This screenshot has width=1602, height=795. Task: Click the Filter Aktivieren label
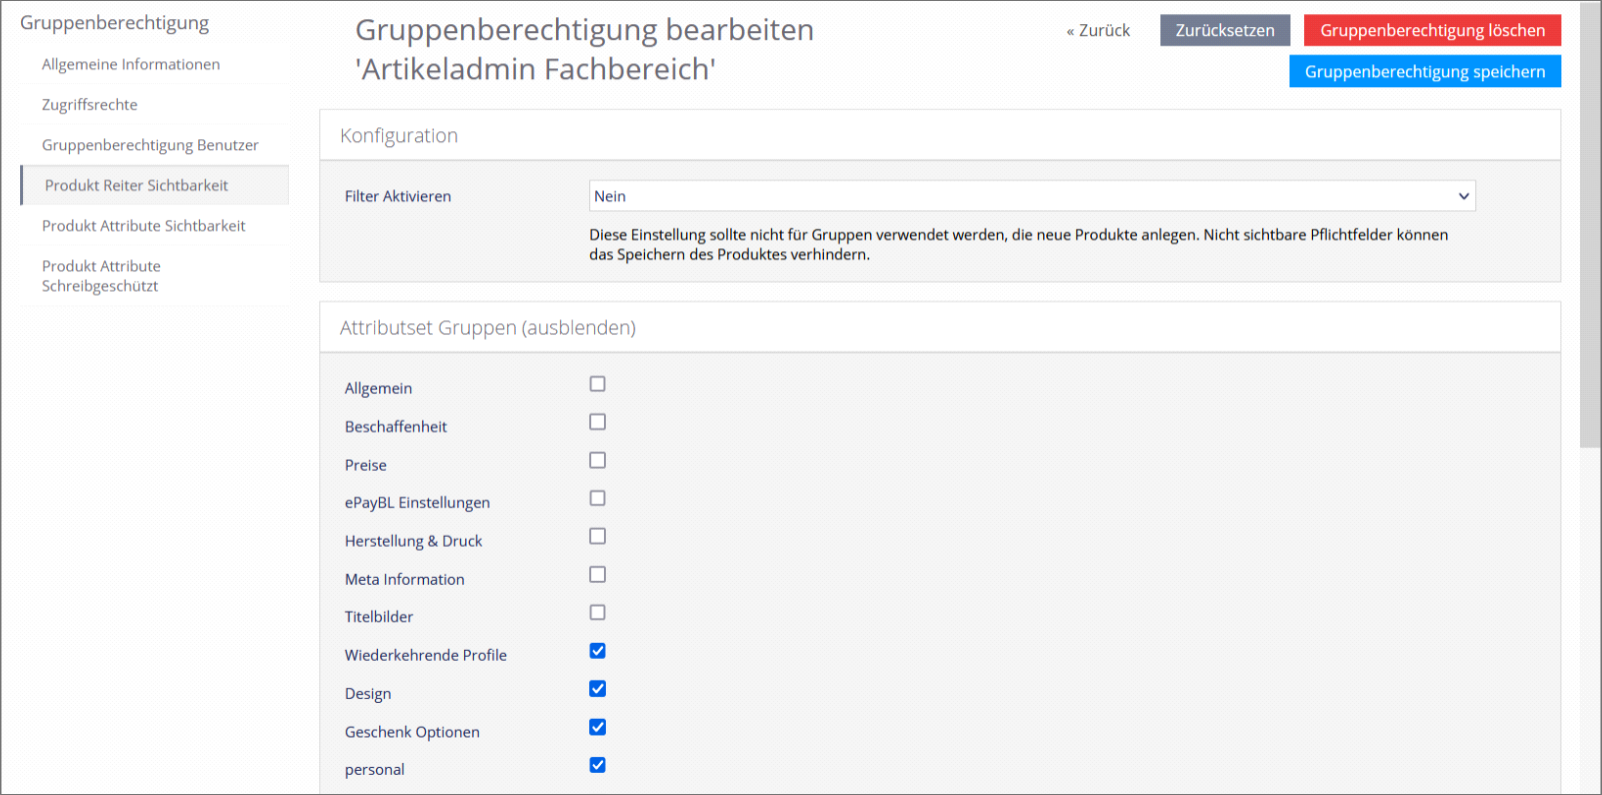tap(398, 196)
